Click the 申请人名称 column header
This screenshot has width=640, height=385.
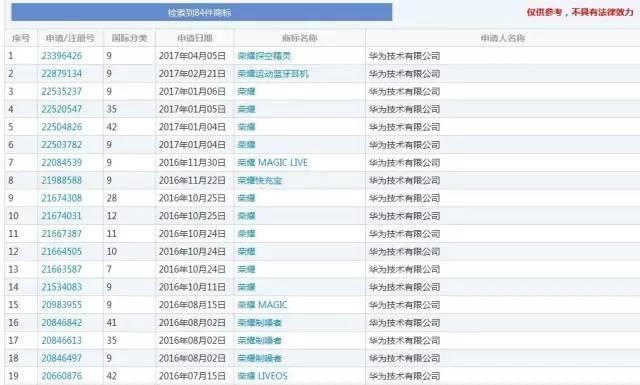click(x=503, y=38)
